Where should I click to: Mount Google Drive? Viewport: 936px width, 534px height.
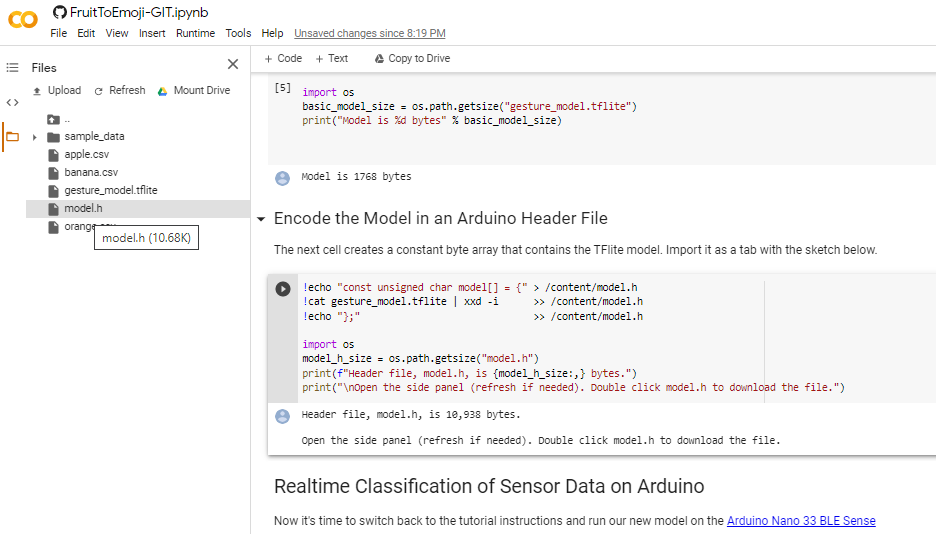click(x=194, y=90)
